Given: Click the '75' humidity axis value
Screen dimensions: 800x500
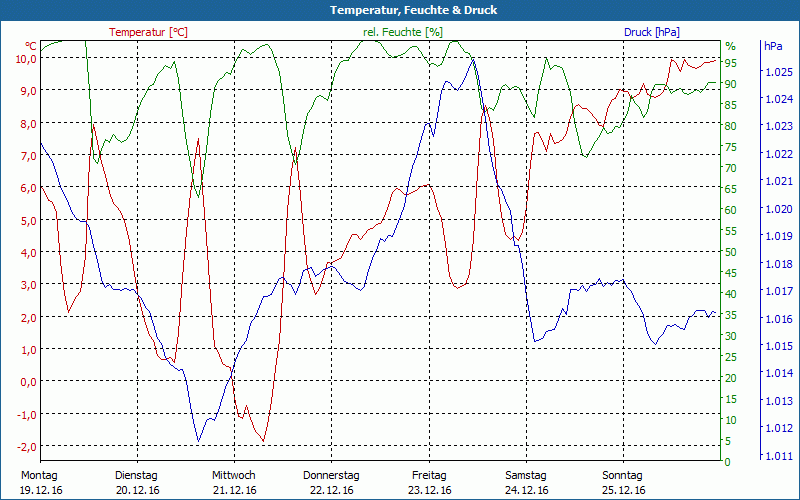Looking at the screenshot, I should [731, 147].
